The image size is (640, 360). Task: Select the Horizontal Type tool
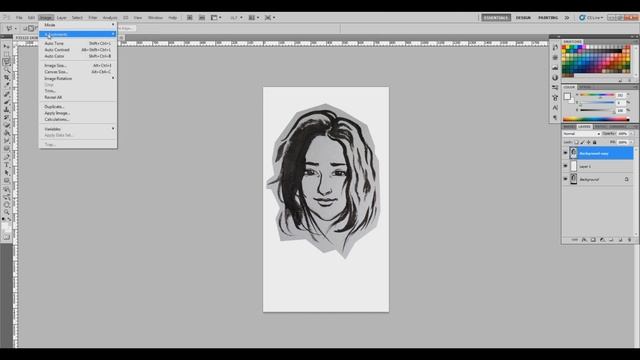(x=7, y=165)
